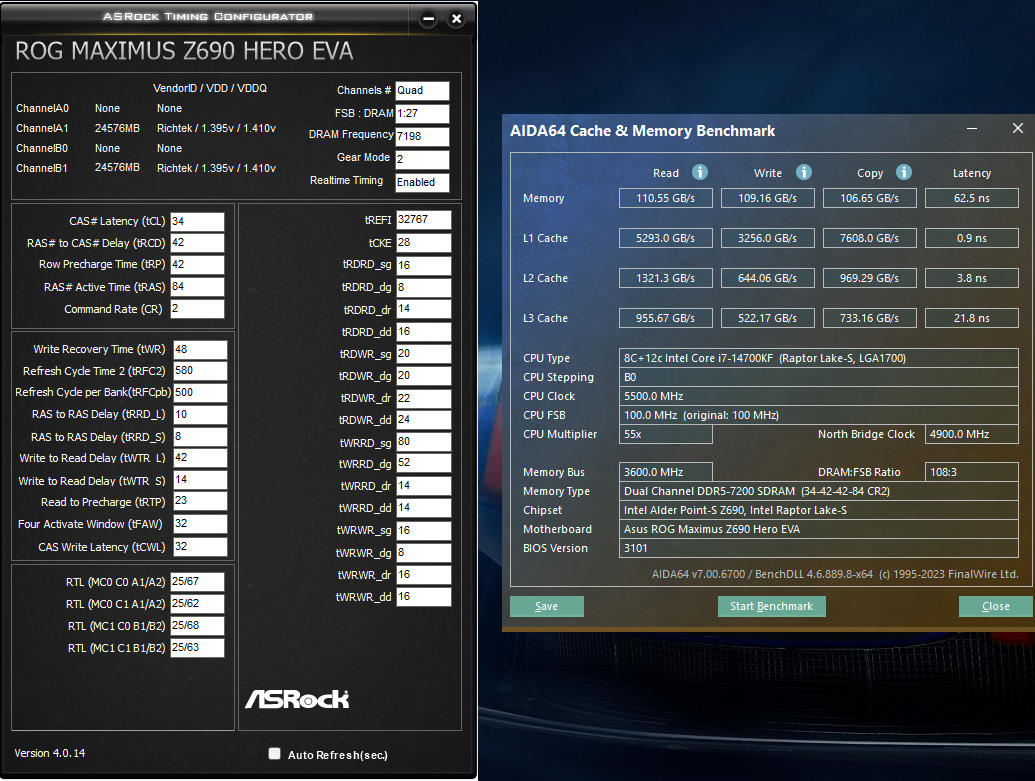
Task: Click the RAS# Active Time (tRAS) field
Action: (x=197, y=287)
